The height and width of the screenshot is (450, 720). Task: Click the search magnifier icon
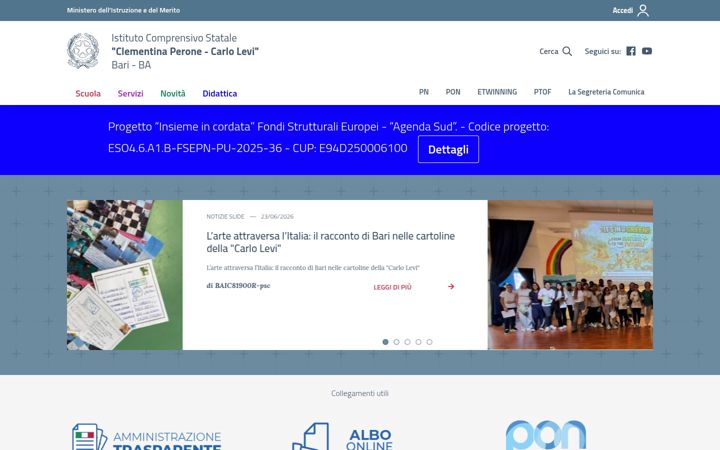point(567,51)
